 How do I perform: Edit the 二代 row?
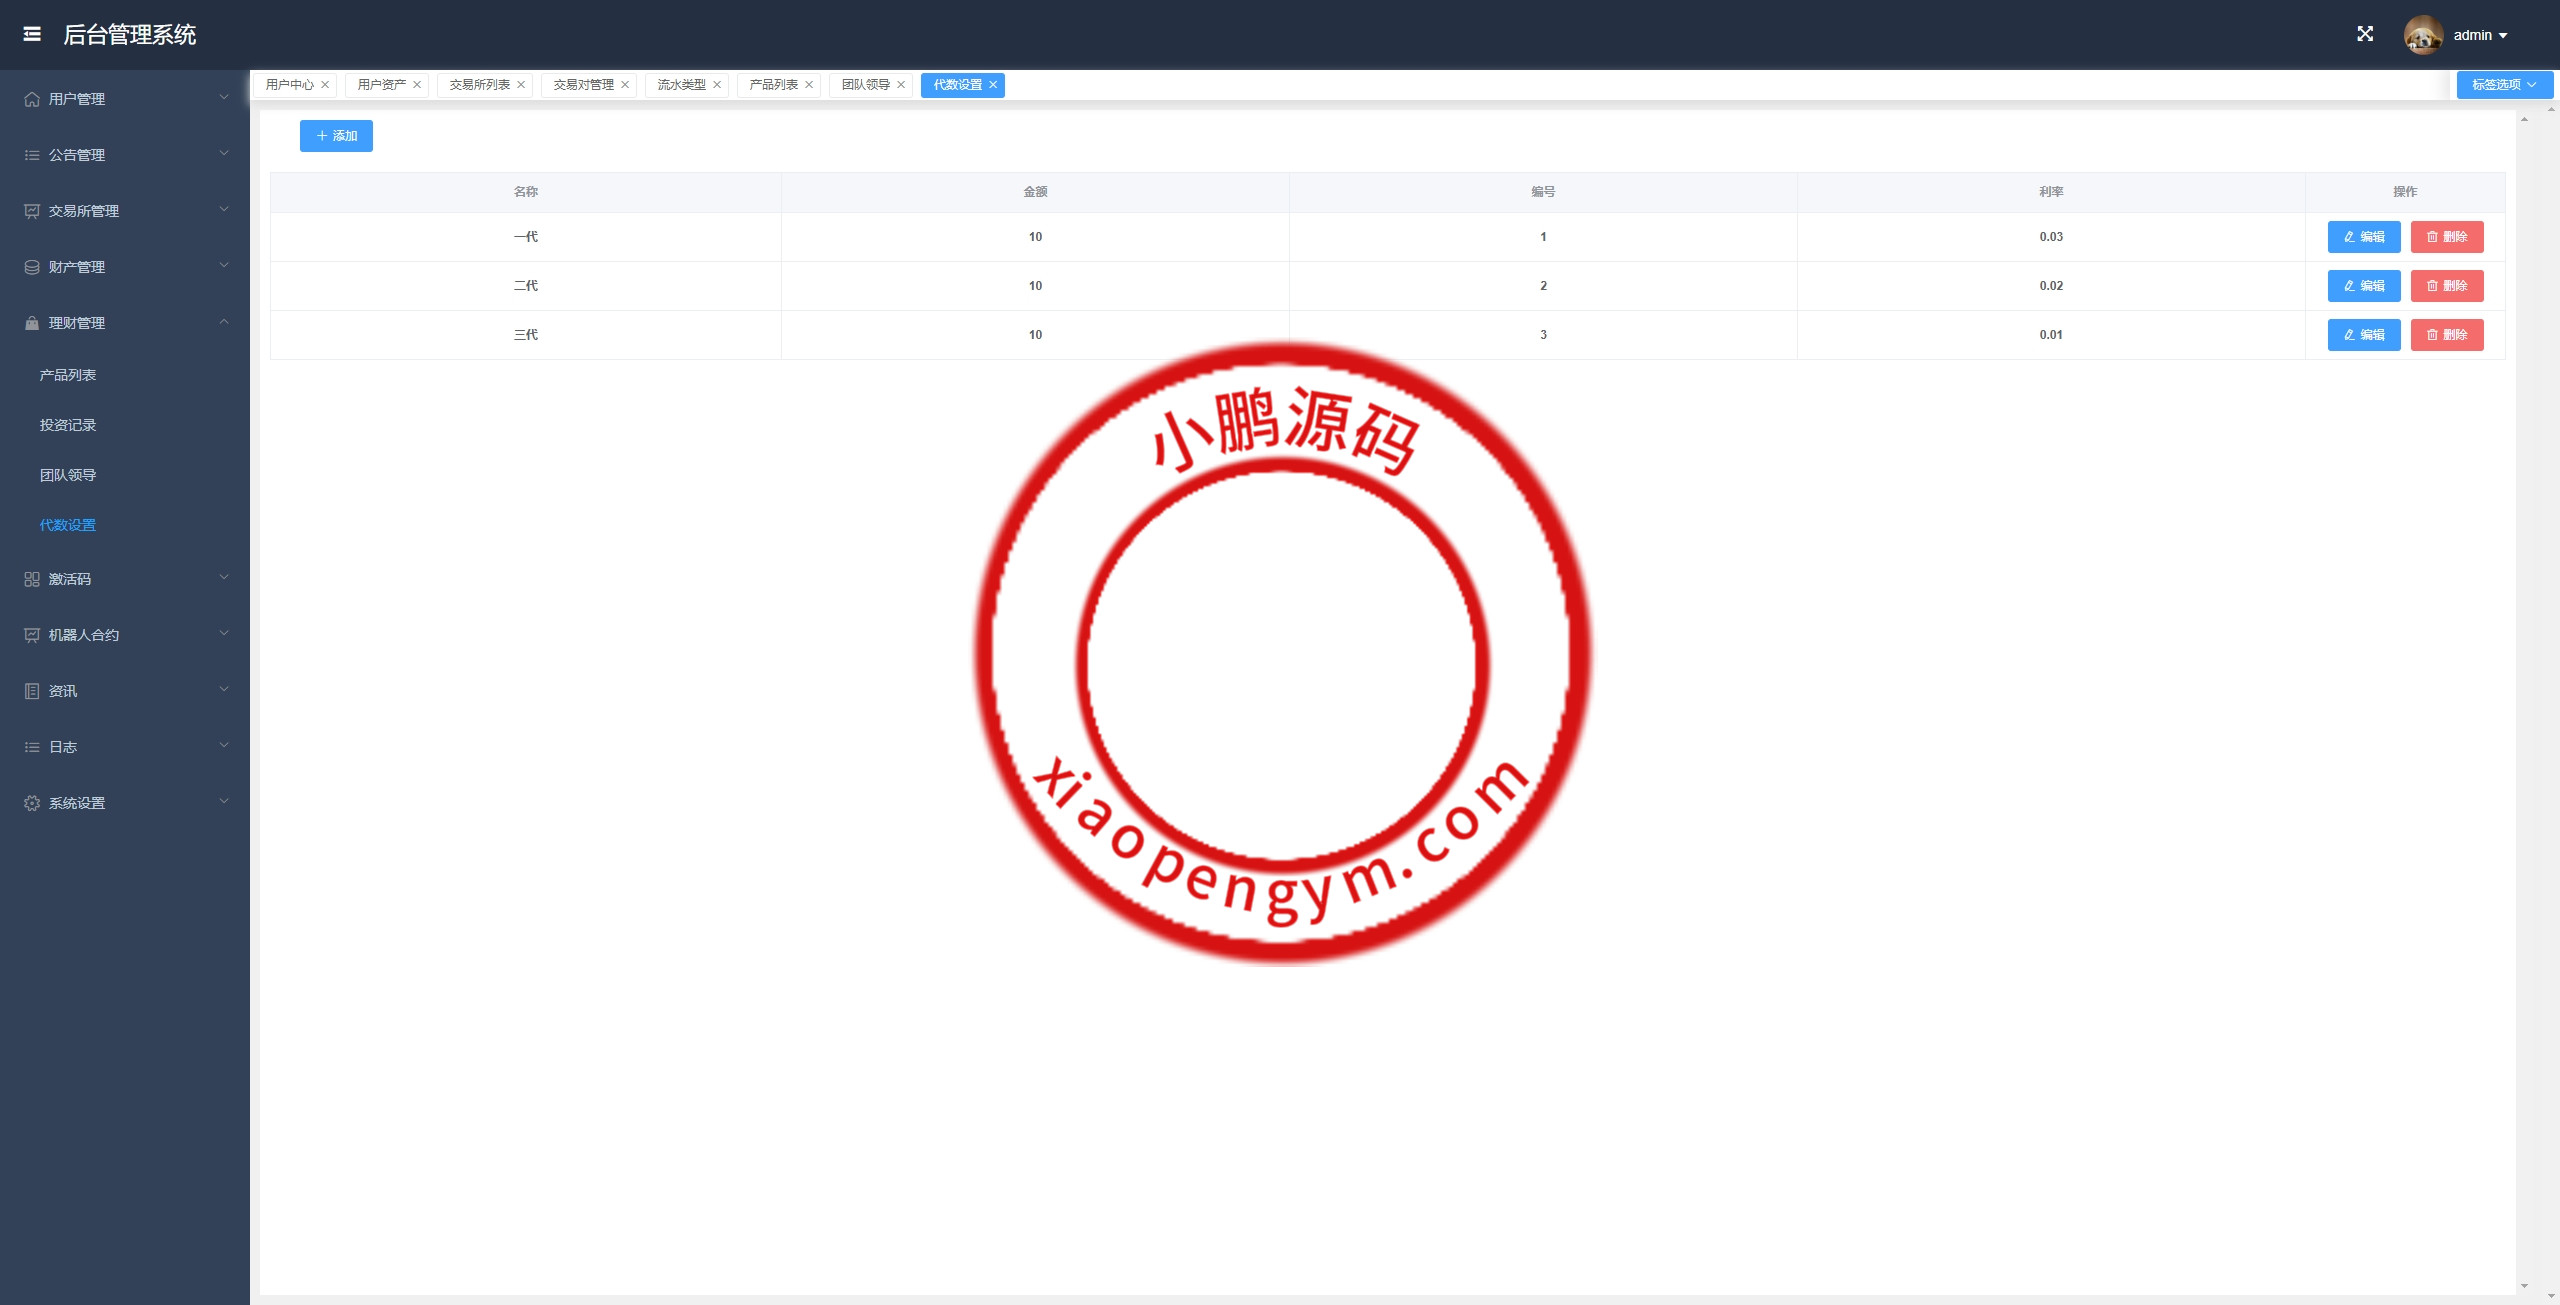coord(2363,286)
